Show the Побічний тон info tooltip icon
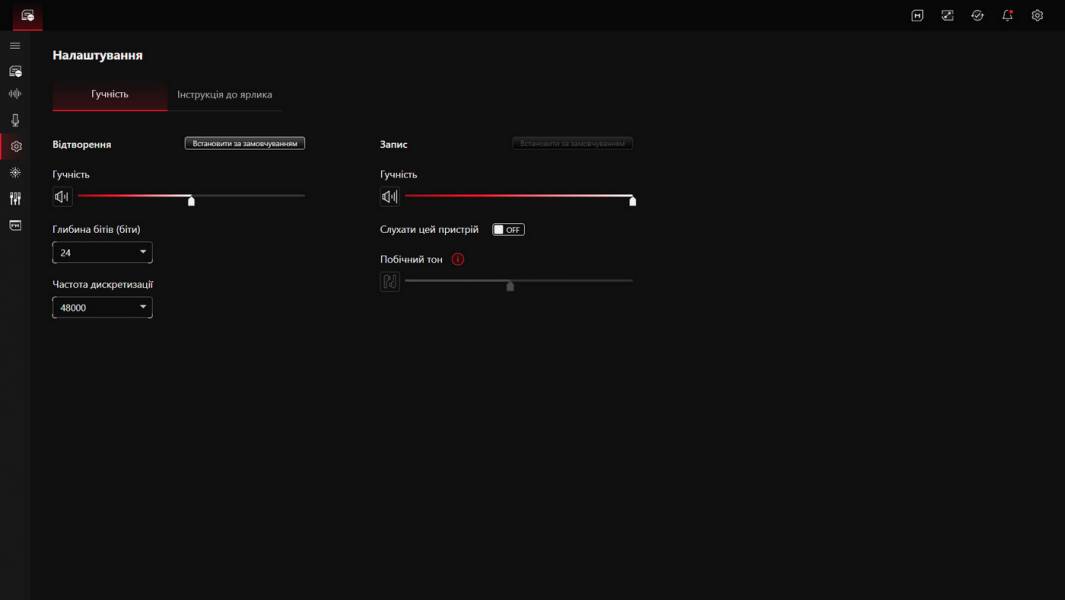 458,259
